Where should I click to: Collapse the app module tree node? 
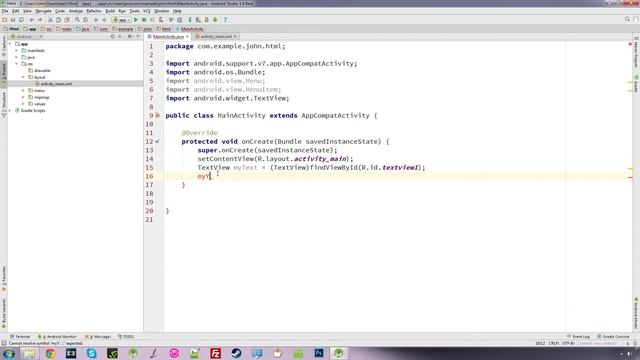(11, 44)
